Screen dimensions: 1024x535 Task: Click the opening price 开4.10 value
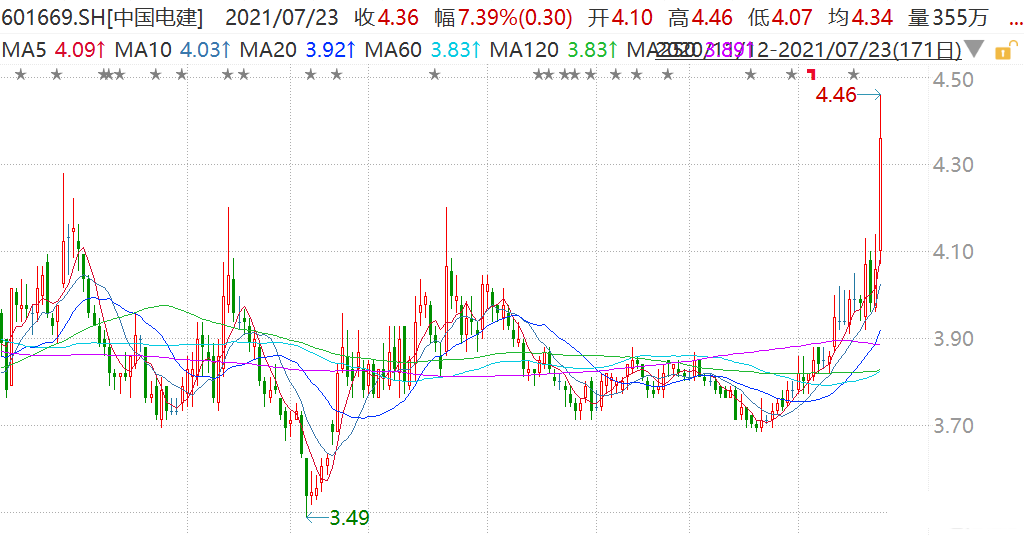620,18
